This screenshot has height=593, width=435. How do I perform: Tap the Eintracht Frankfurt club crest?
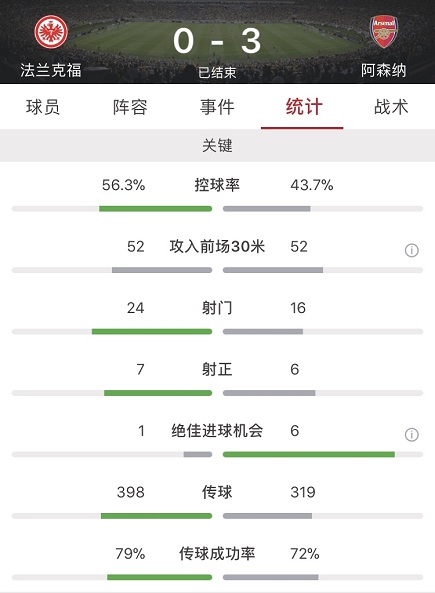point(51,32)
